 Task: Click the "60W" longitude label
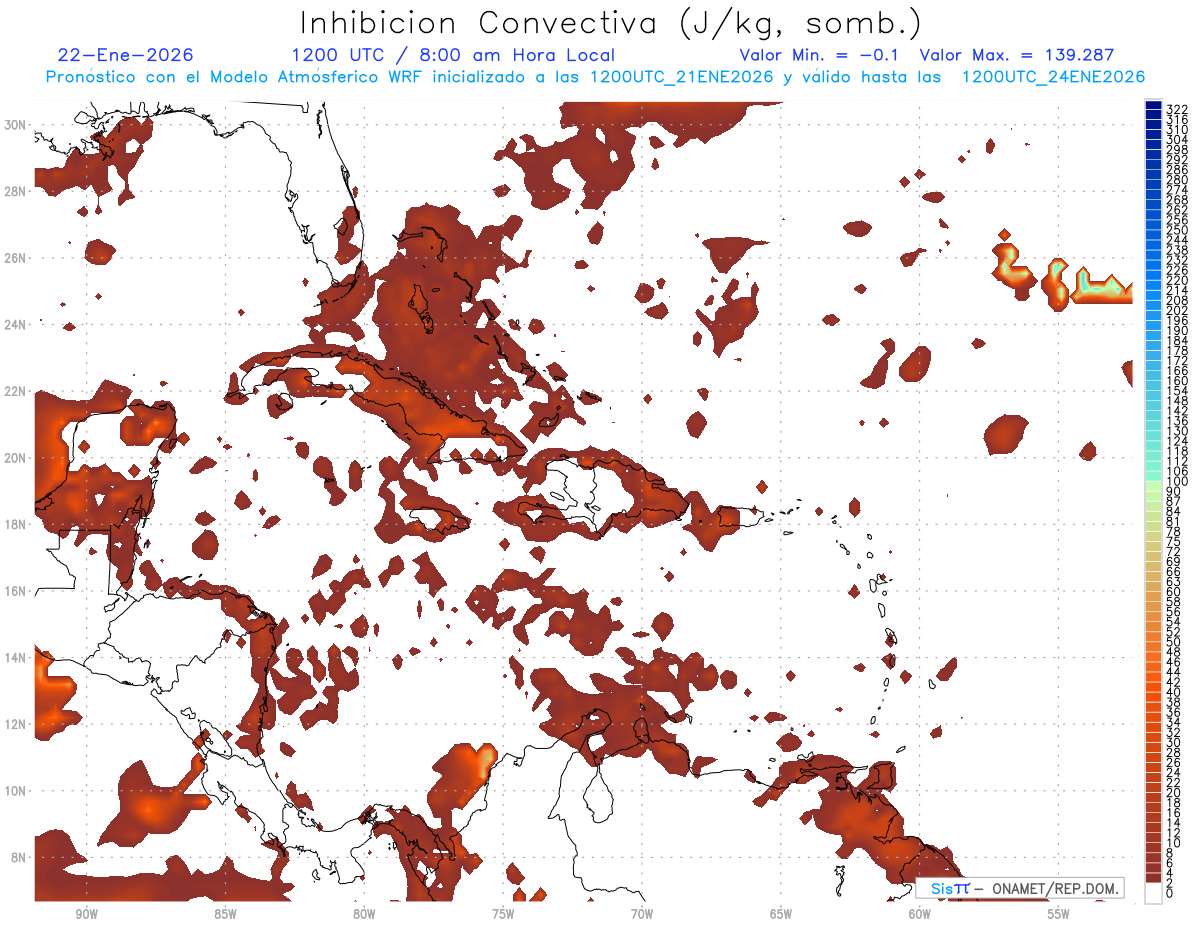point(920,914)
